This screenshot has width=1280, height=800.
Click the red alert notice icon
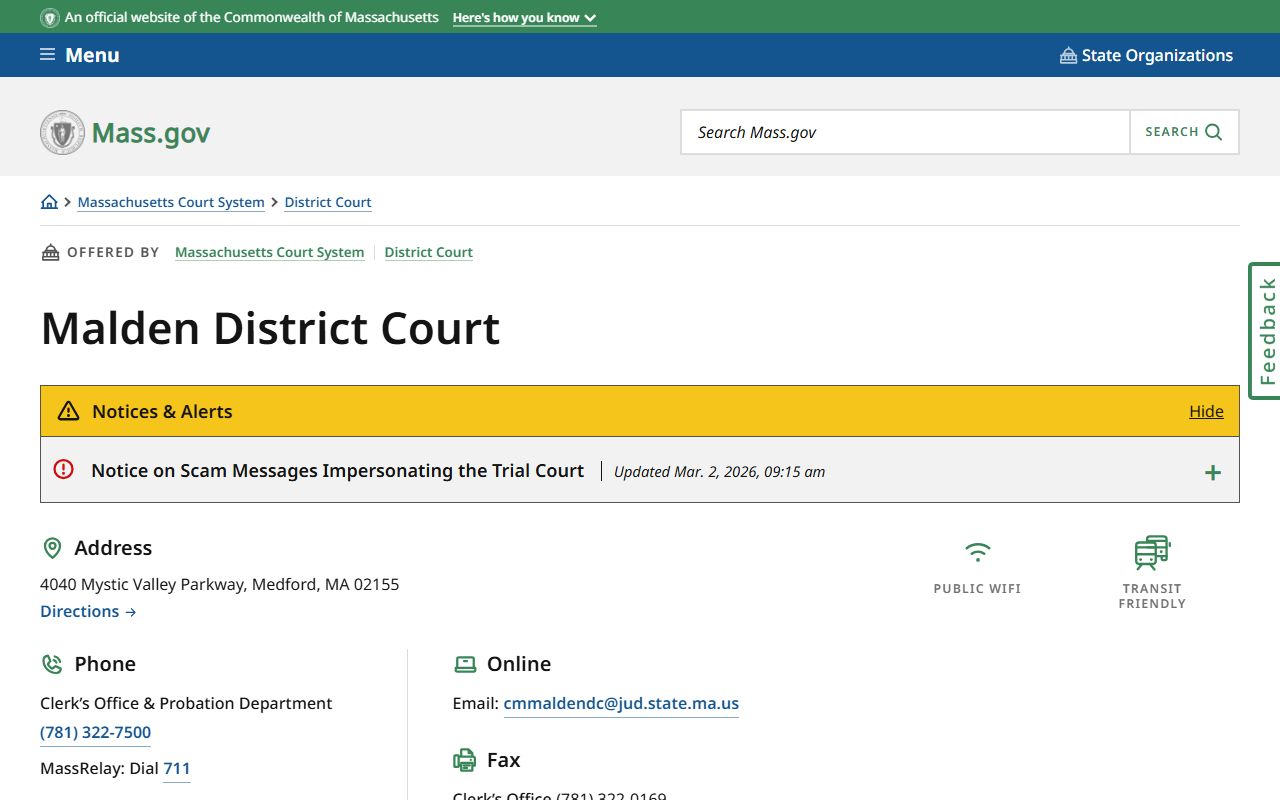point(64,469)
